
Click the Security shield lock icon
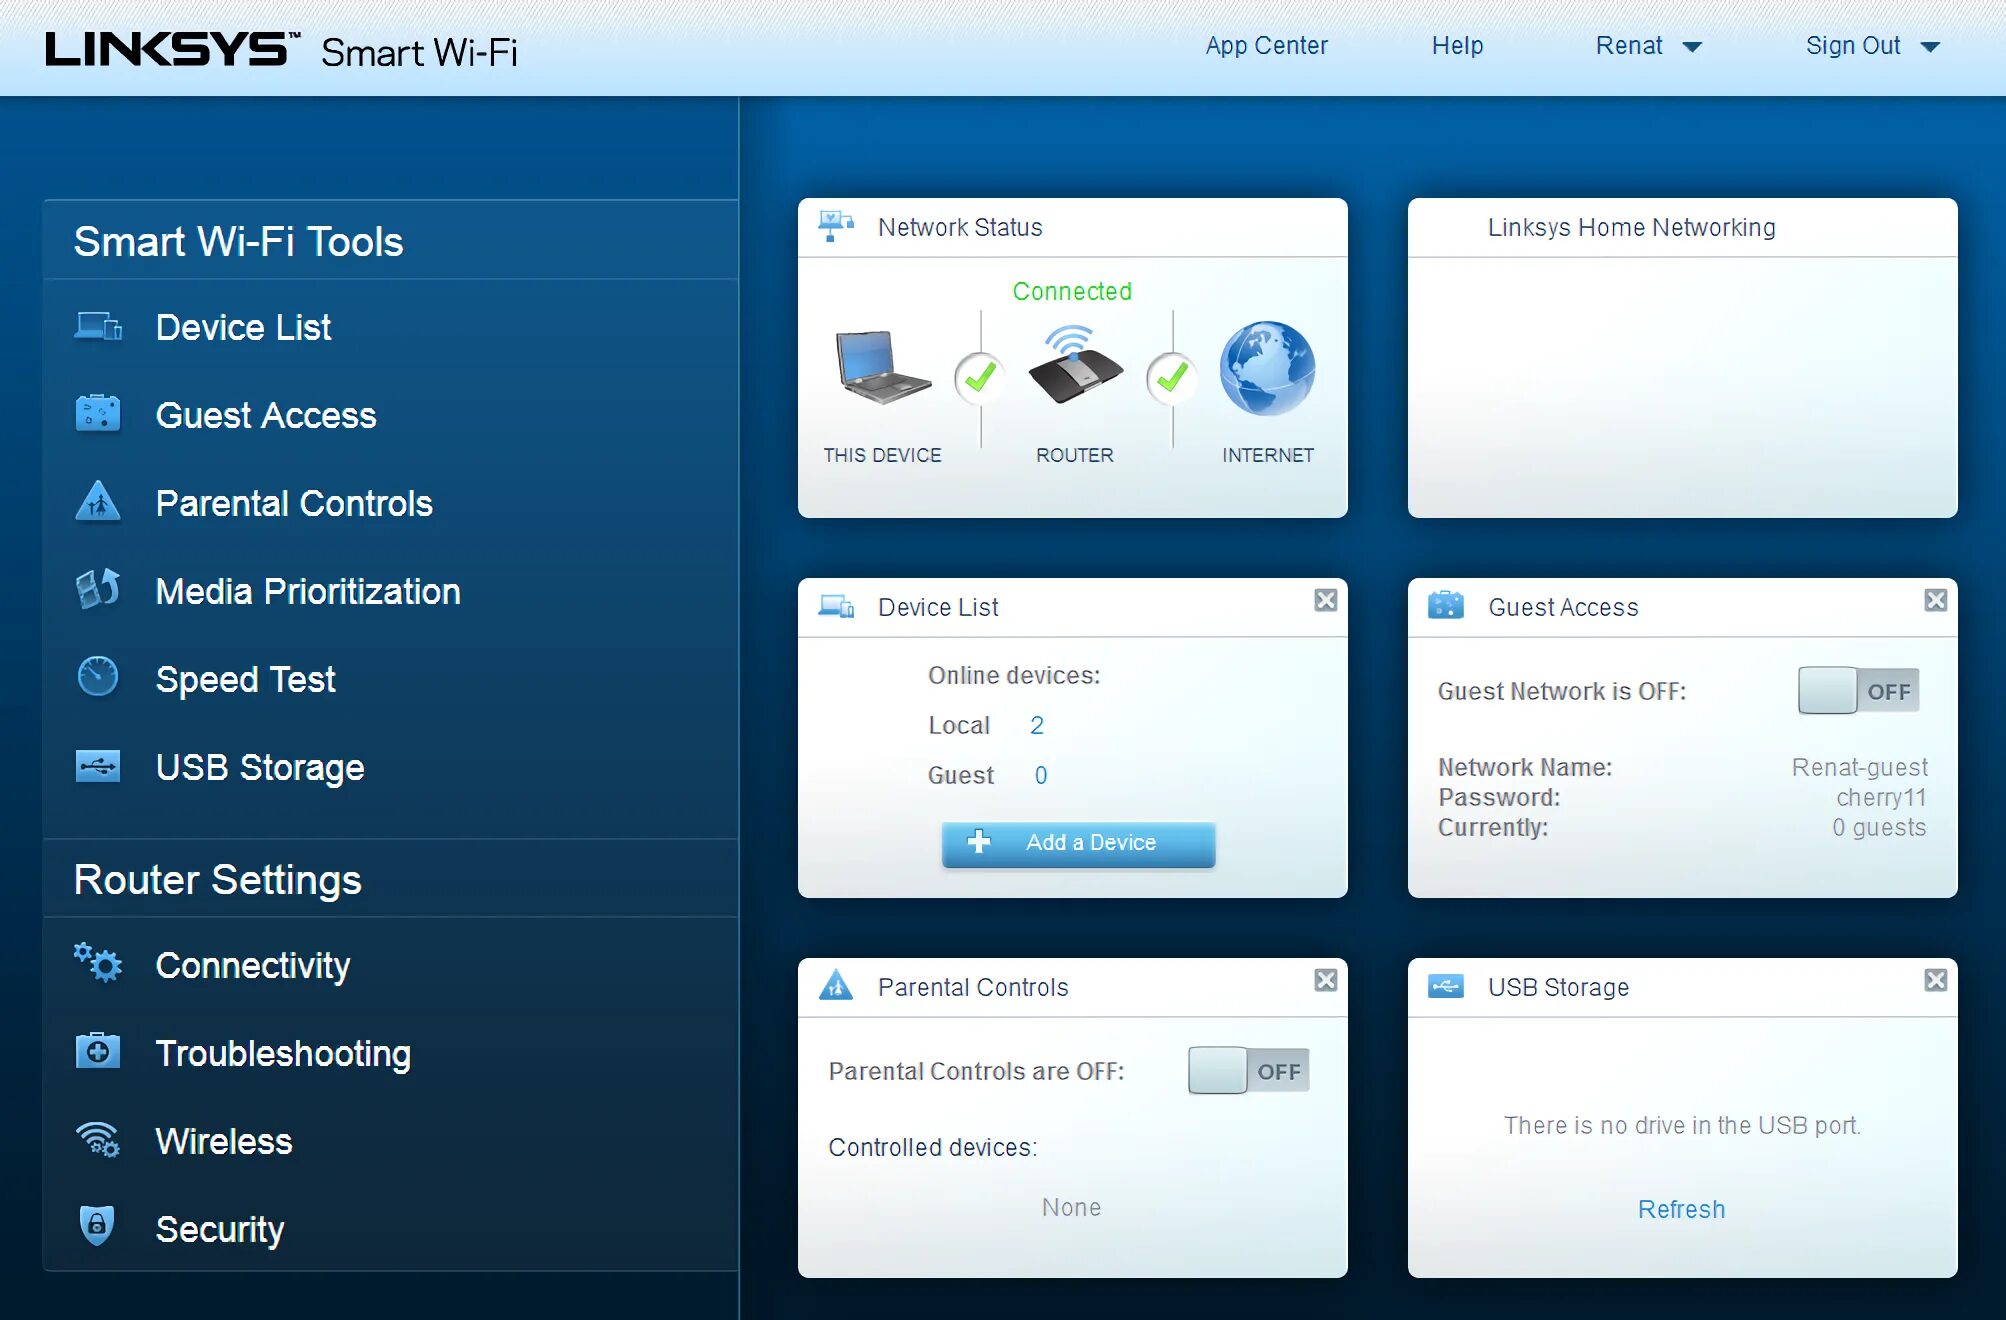point(97,1225)
